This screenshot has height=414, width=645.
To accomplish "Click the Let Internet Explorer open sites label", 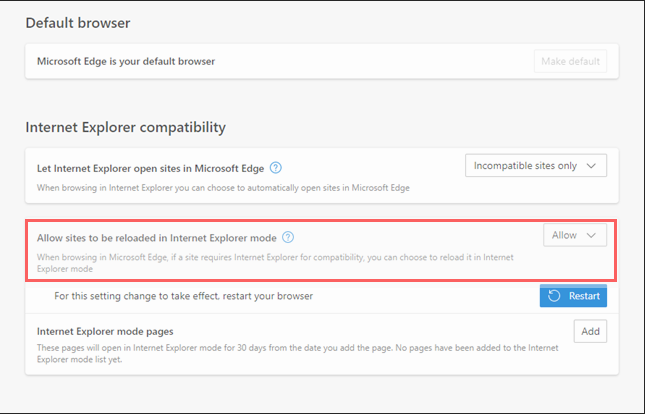I will (x=151, y=168).
